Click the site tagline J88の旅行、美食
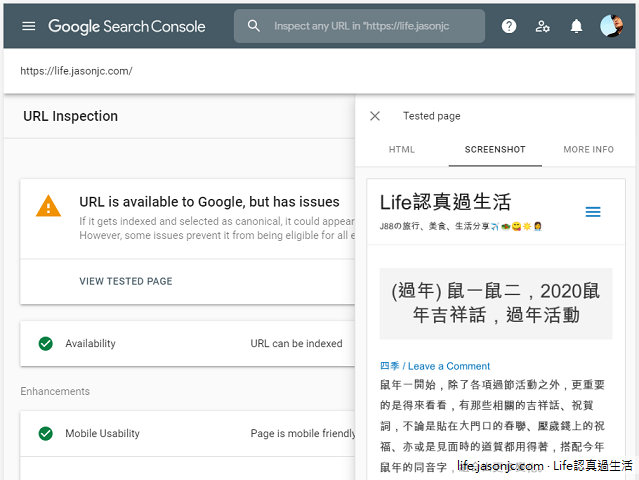 pyautogui.click(x=461, y=226)
